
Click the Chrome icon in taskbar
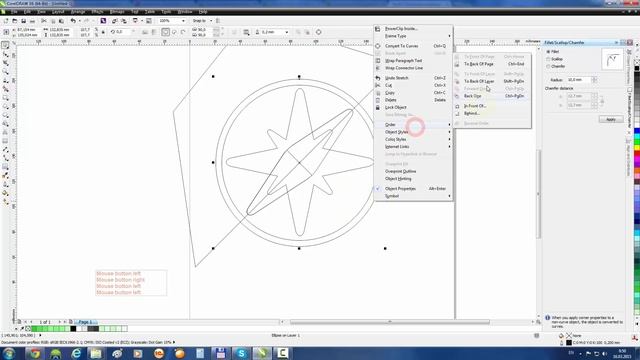click(35, 353)
